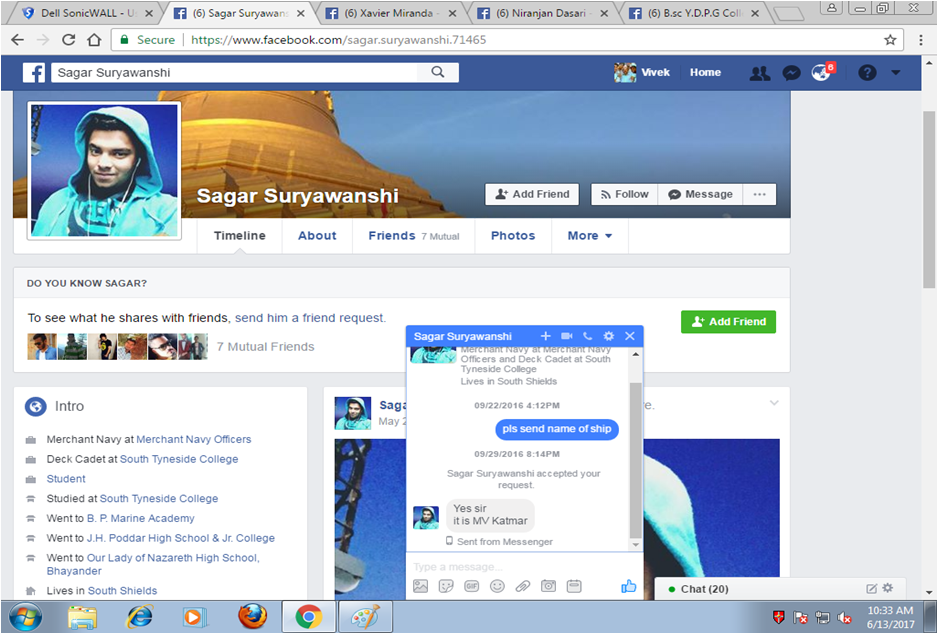
Task: Click the green Add Friend button
Action: [x=728, y=322]
